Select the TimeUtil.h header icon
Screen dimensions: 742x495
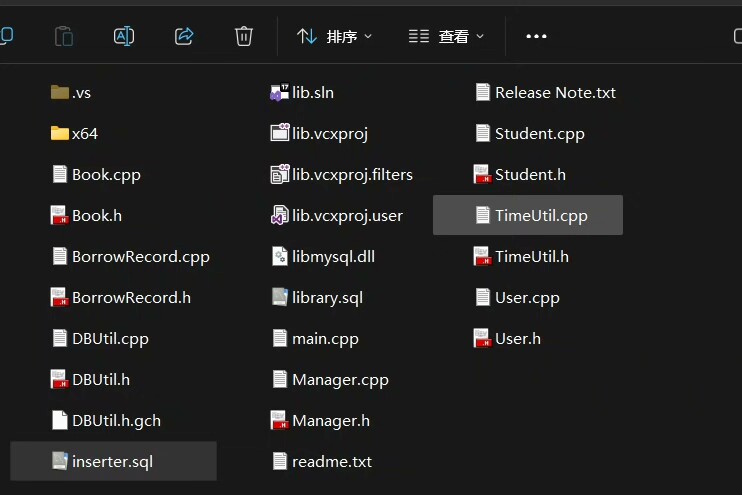pos(482,256)
